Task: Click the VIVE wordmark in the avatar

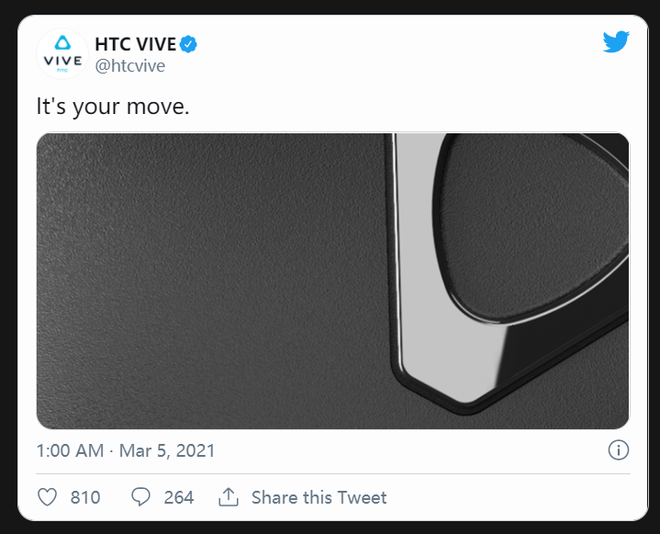Action: 63,61
